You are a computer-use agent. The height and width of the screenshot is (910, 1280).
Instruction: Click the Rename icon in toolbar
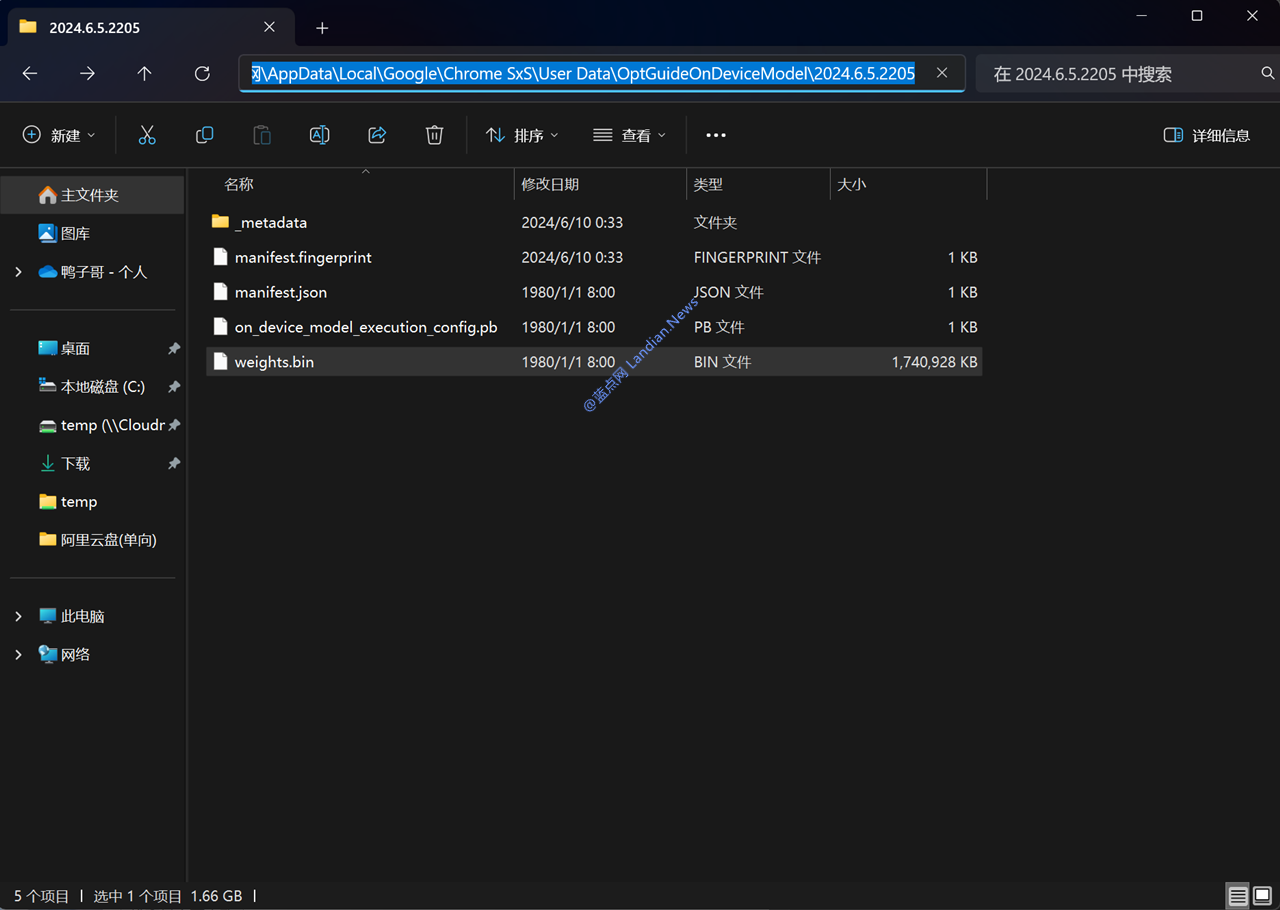click(x=319, y=135)
